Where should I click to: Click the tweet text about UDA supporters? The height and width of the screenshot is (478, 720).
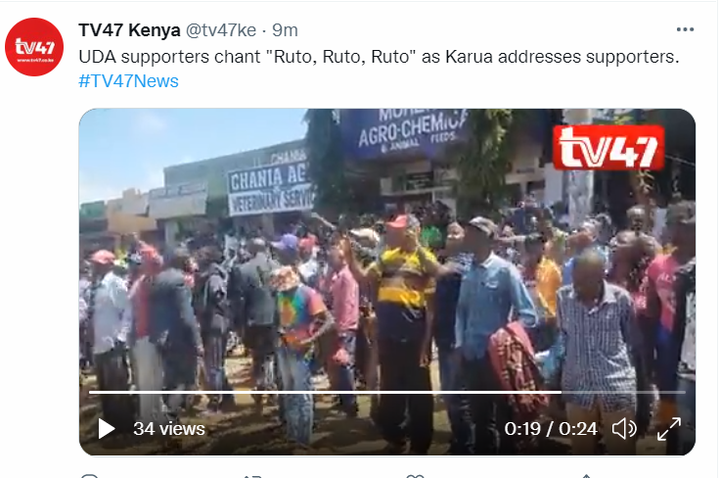(379, 57)
